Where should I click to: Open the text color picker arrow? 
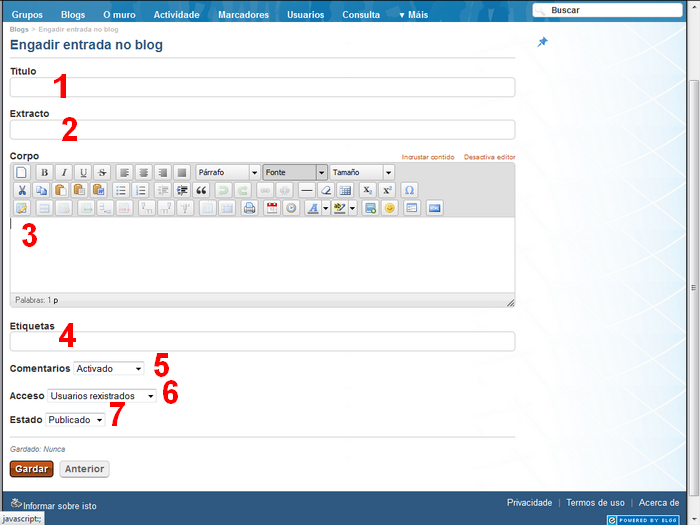(326, 208)
